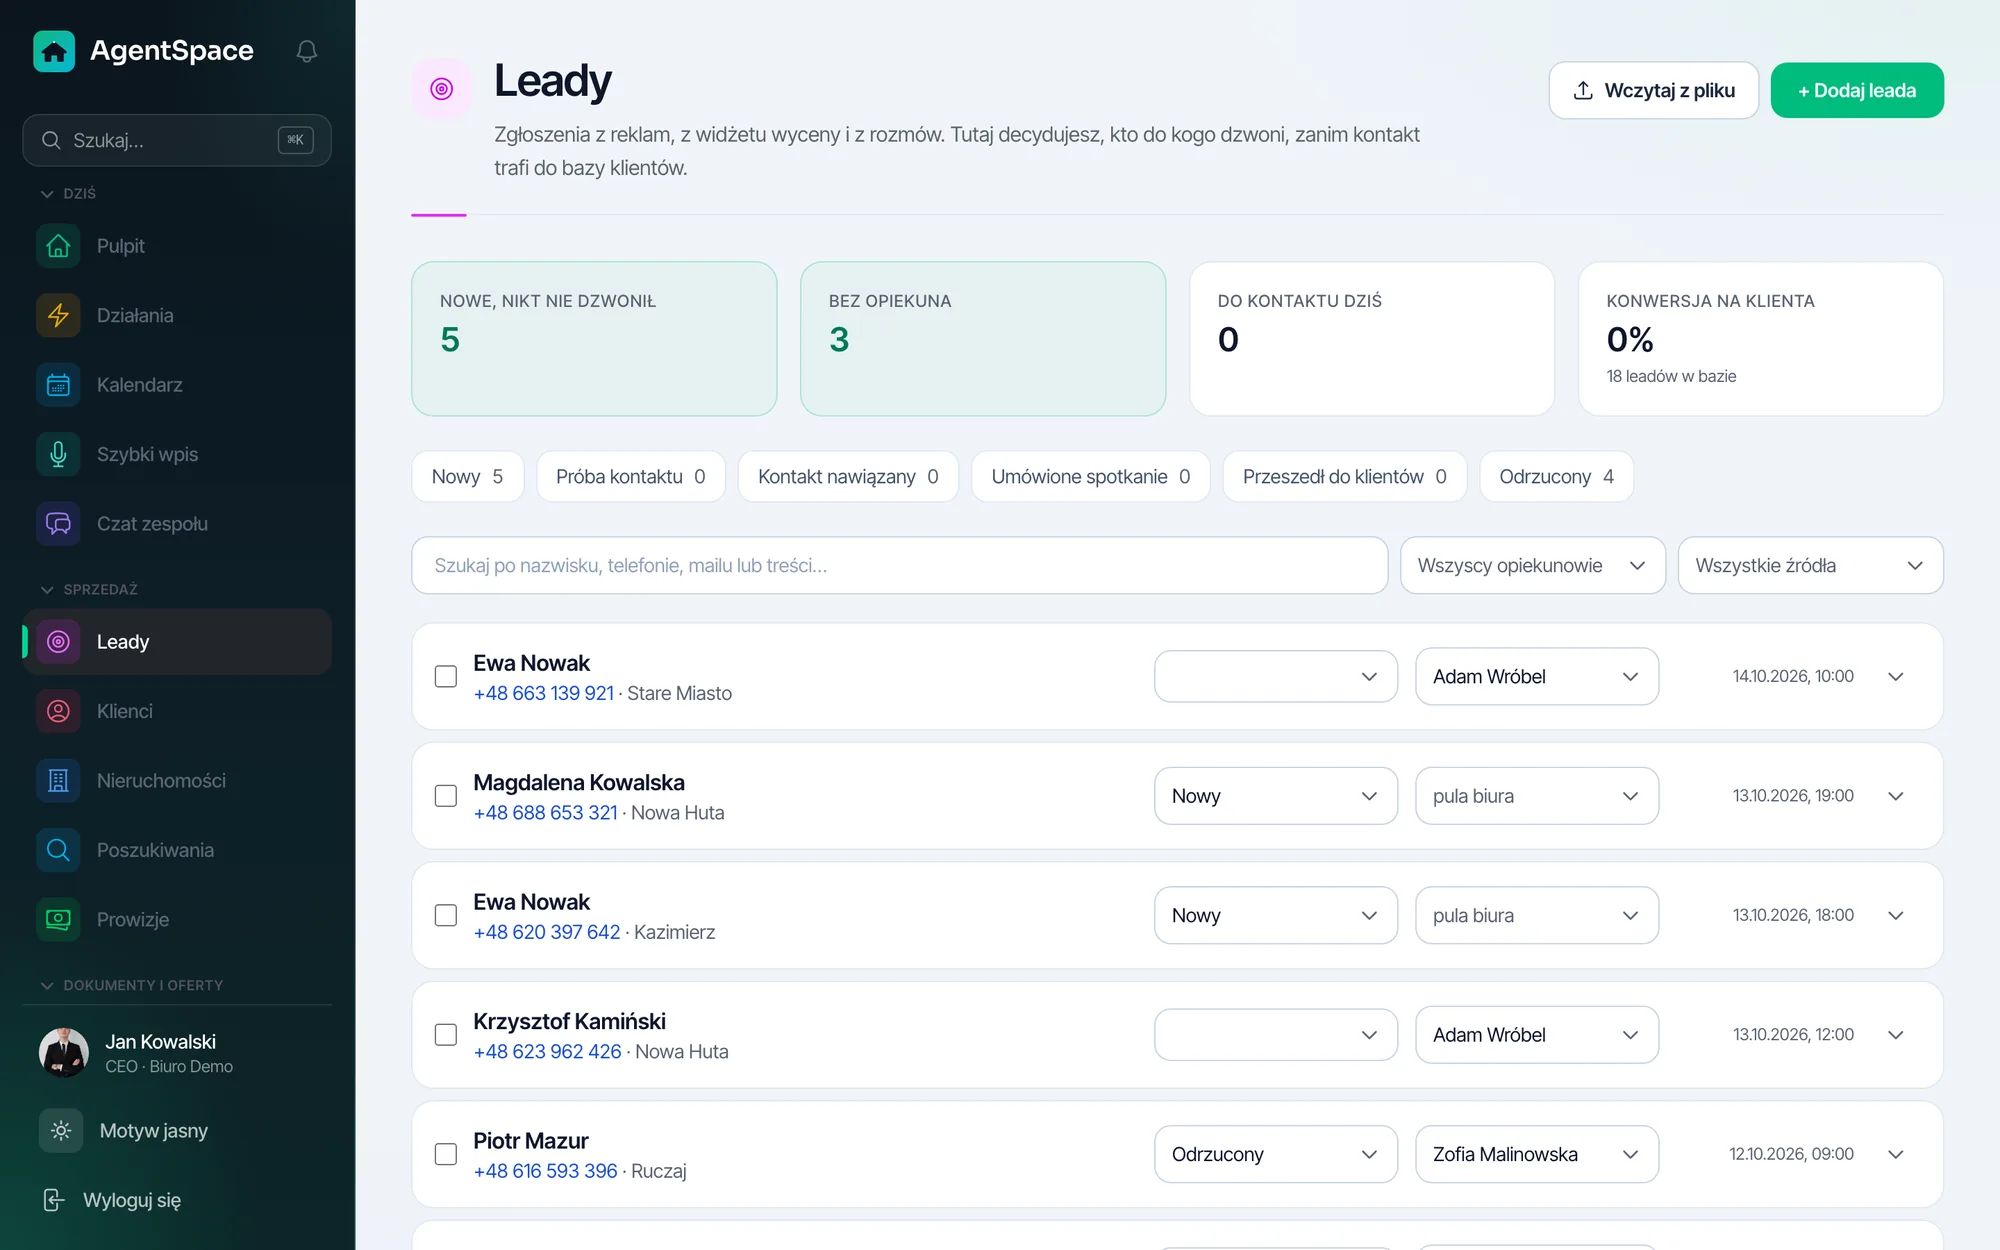Click Wczytaj z pliku button
This screenshot has width=2000, height=1250.
(x=1654, y=91)
